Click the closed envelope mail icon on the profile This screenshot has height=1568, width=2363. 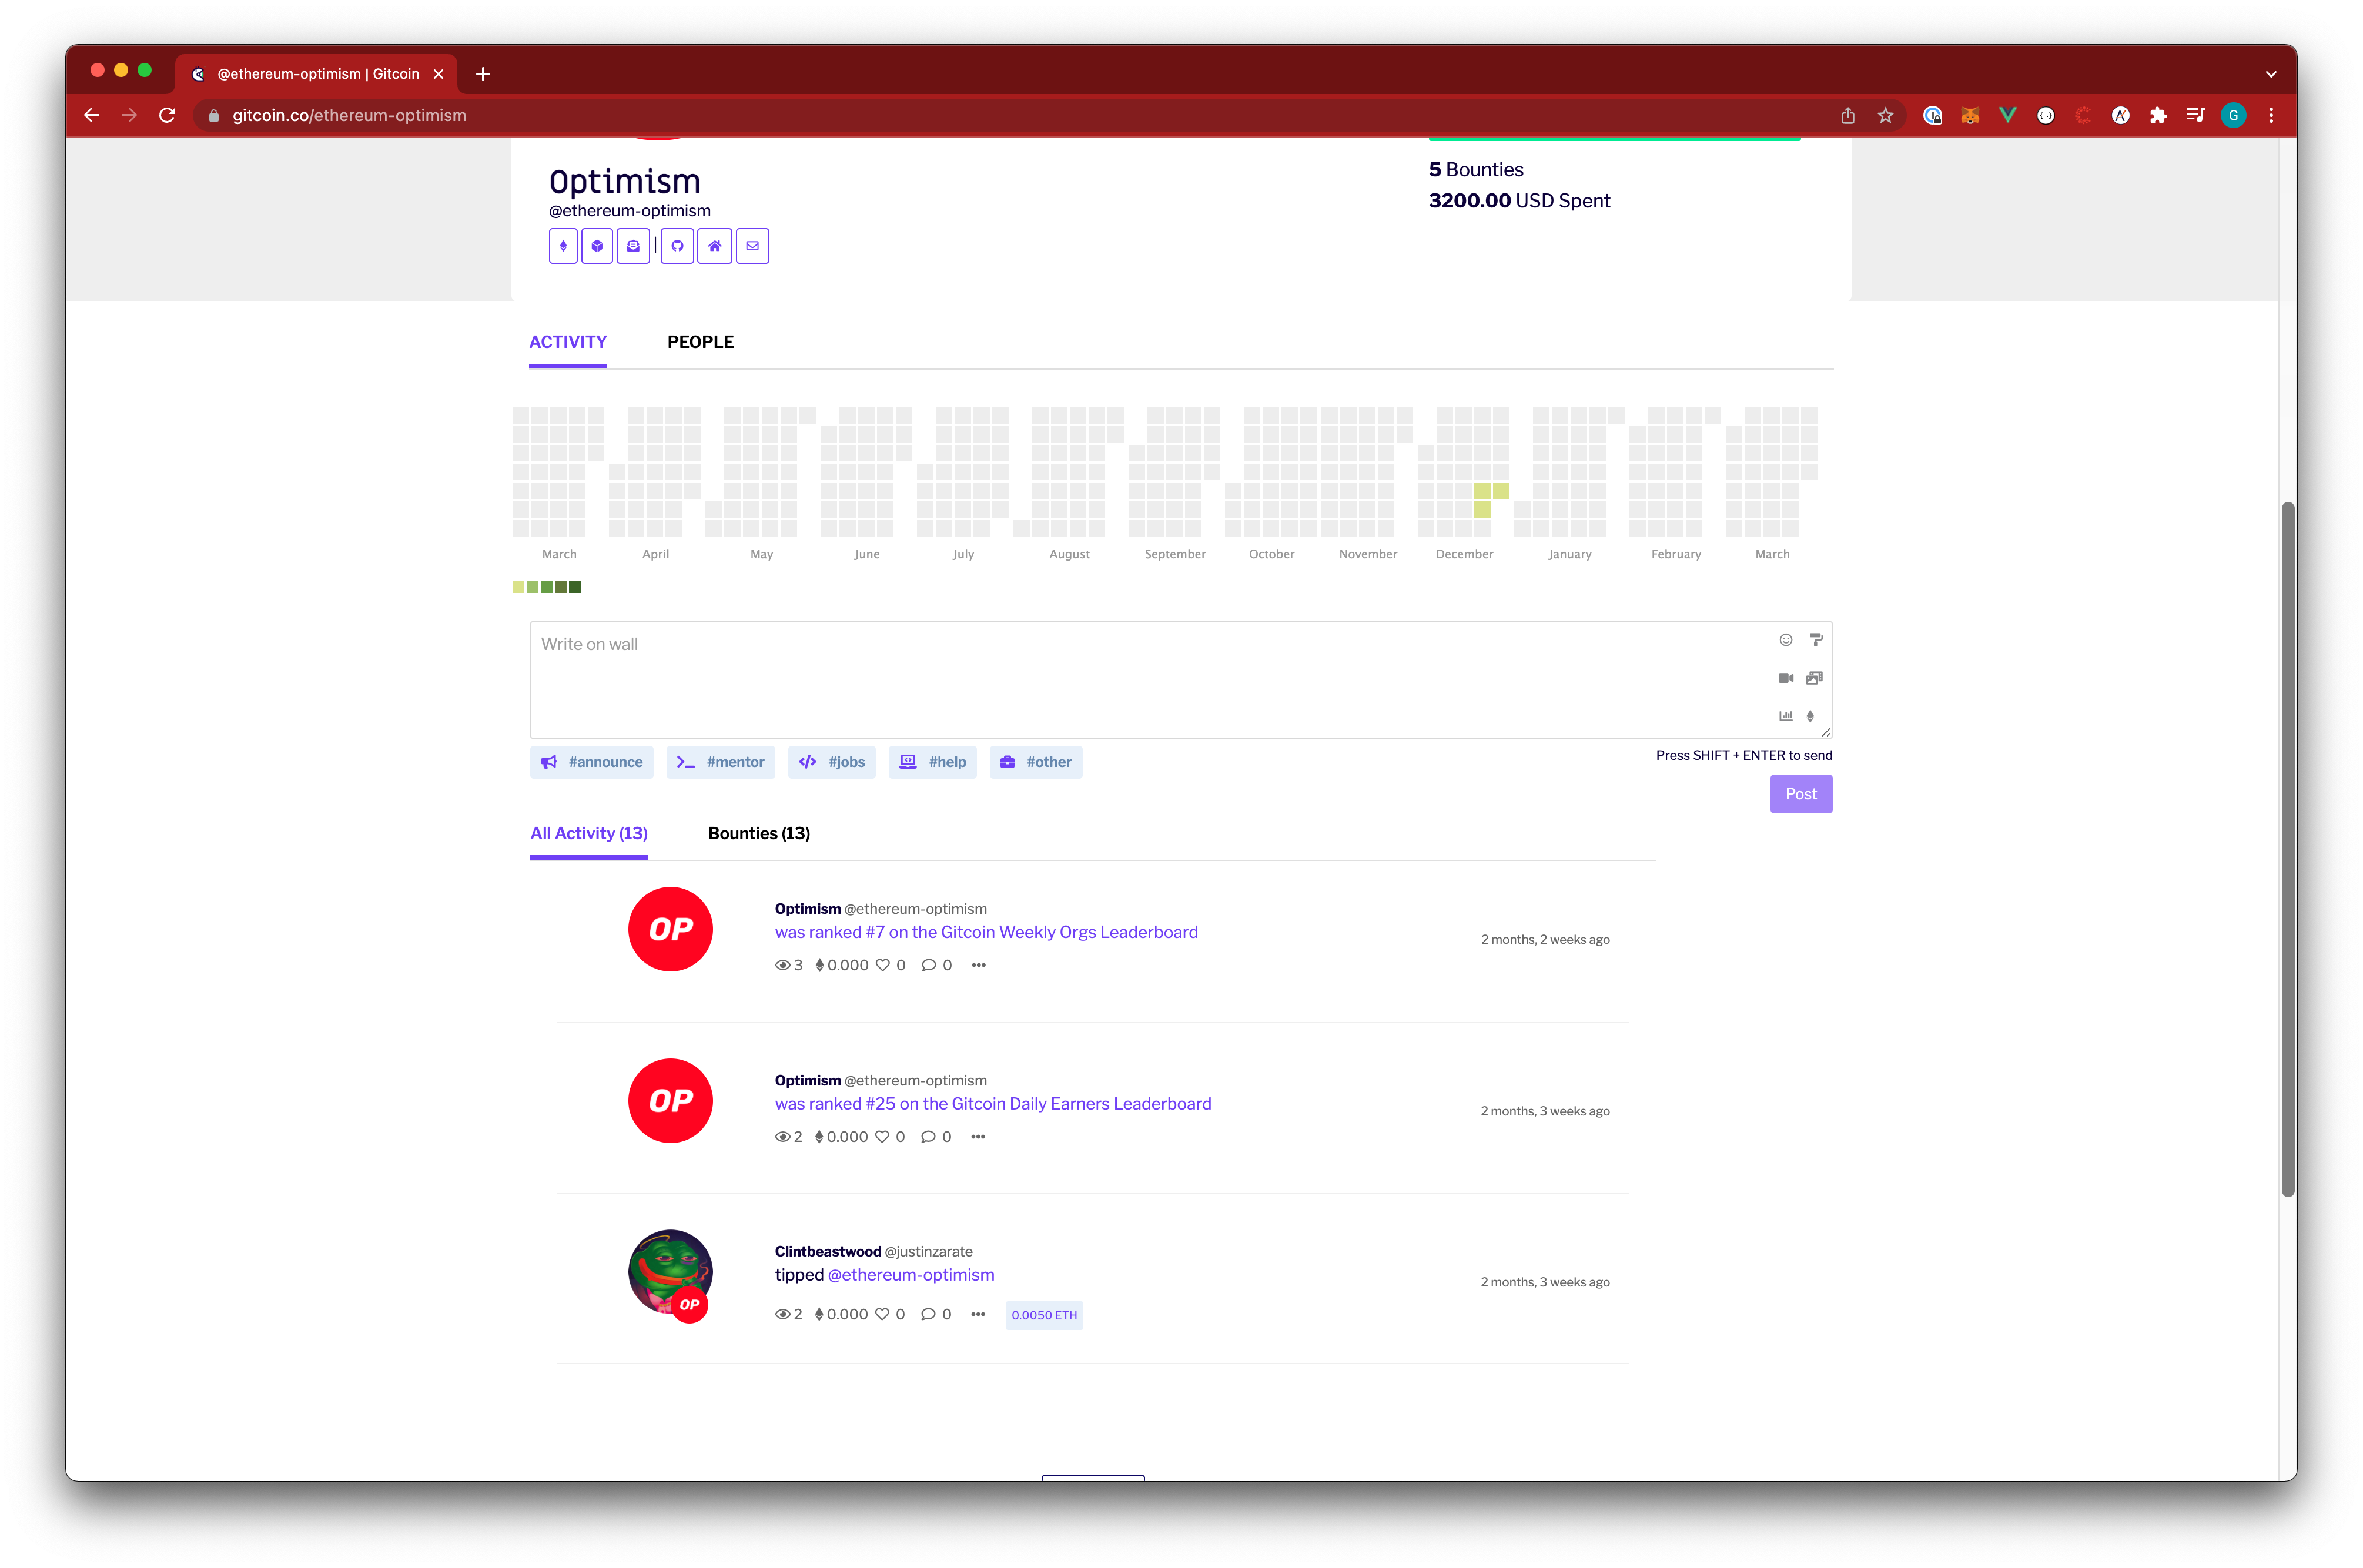752,246
